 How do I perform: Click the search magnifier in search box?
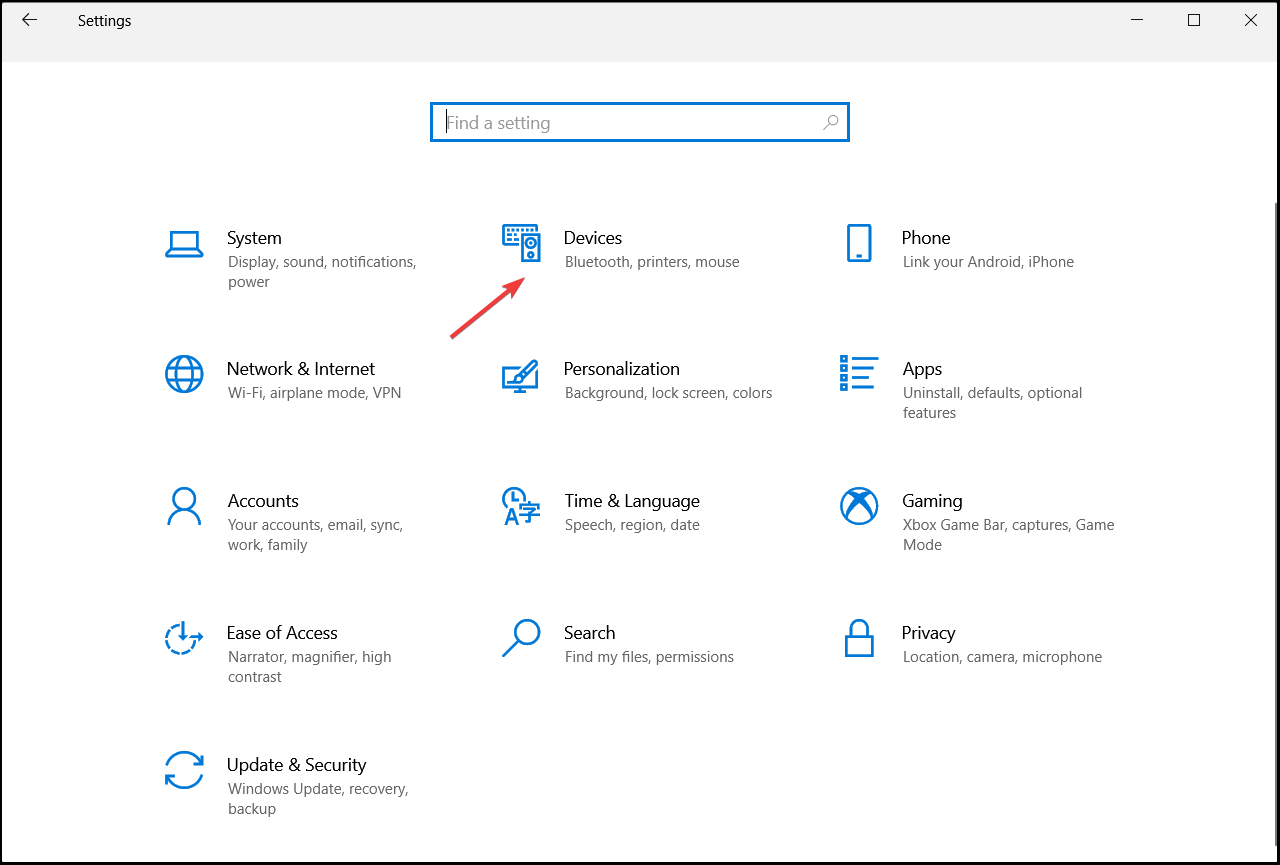click(x=831, y=123)
